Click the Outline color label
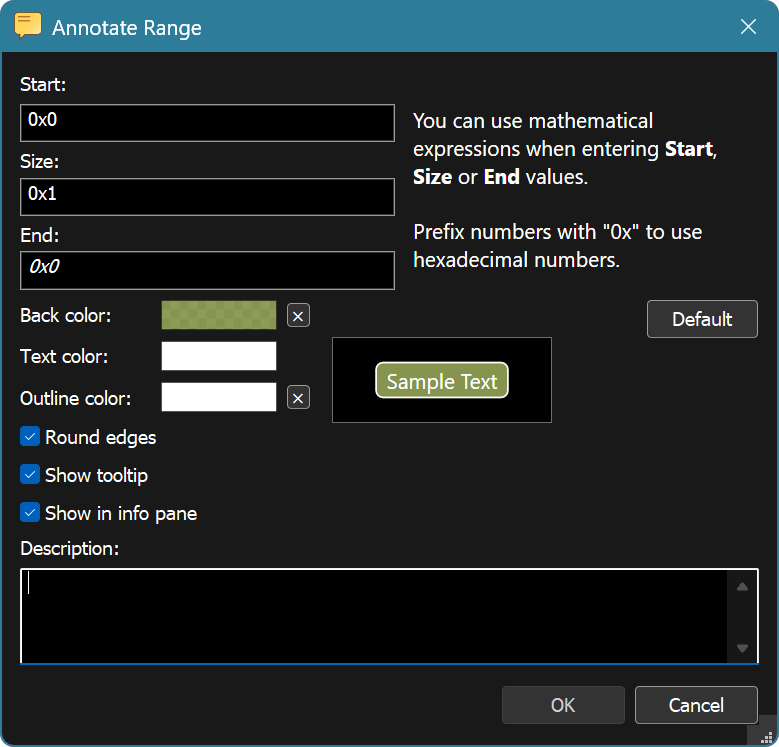Screen dimensions: 779x747 pyautogui.click(x=76, y=398)
